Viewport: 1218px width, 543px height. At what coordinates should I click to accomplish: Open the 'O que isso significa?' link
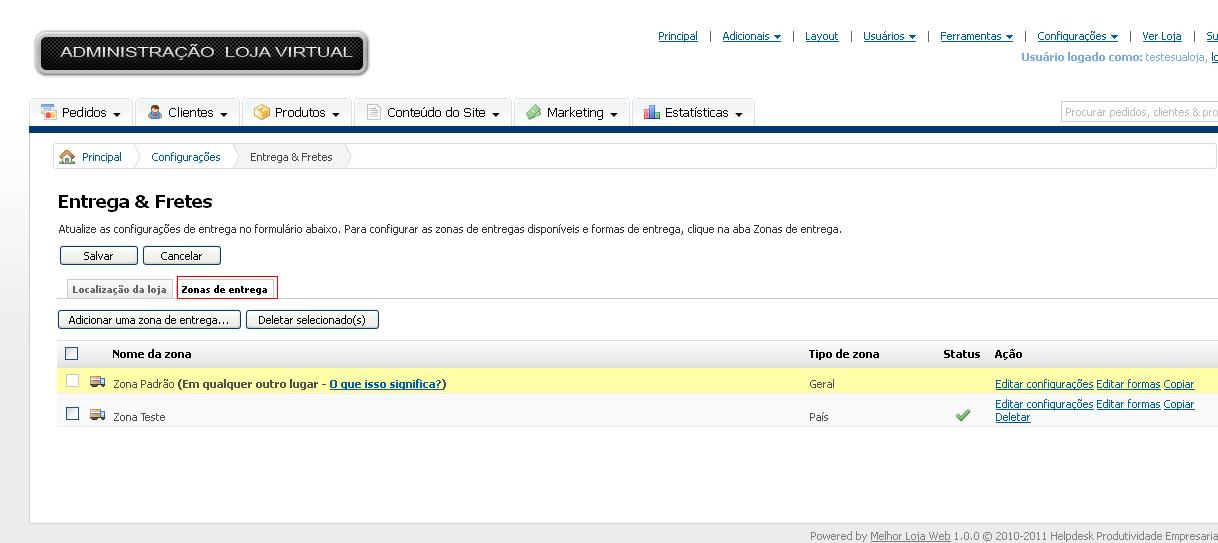point(386,384)
